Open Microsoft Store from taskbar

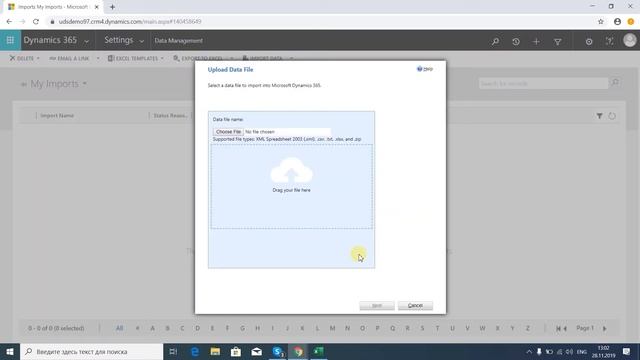[x=236, y=351]
